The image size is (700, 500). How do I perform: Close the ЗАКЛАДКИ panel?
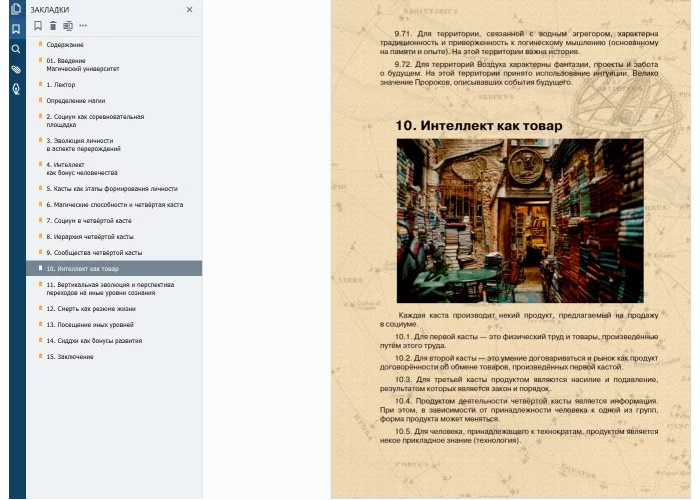tap(190, 9)
